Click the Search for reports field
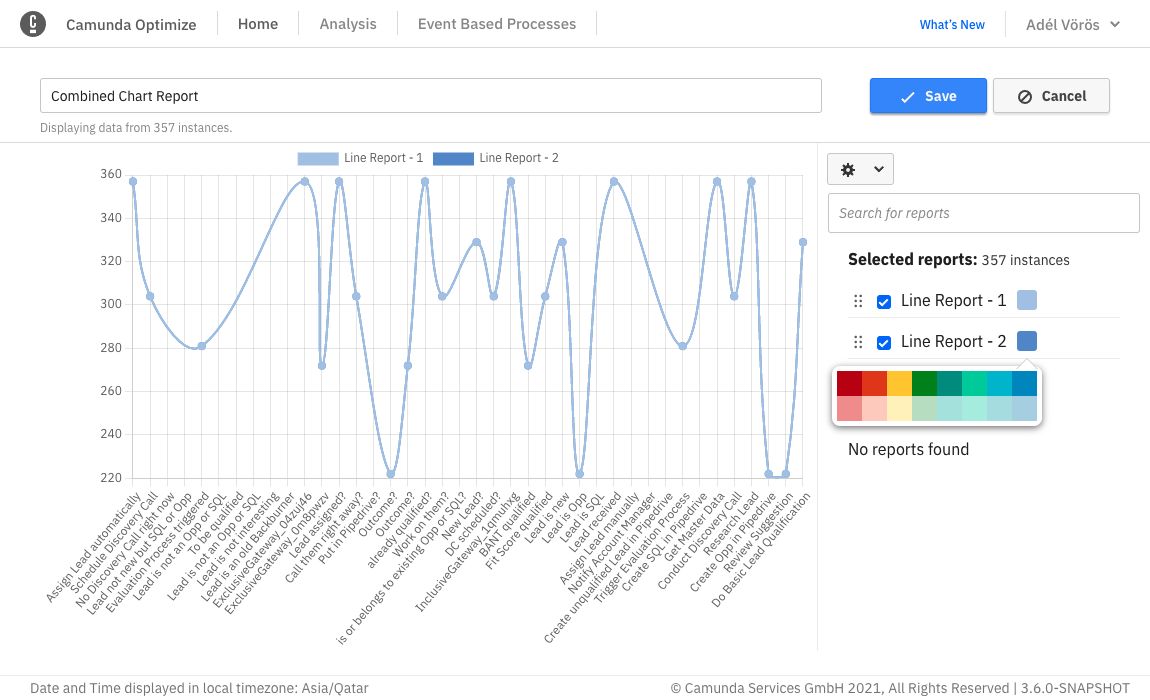The height and width of the screenshot is (700, 1150). click(983, 213)
